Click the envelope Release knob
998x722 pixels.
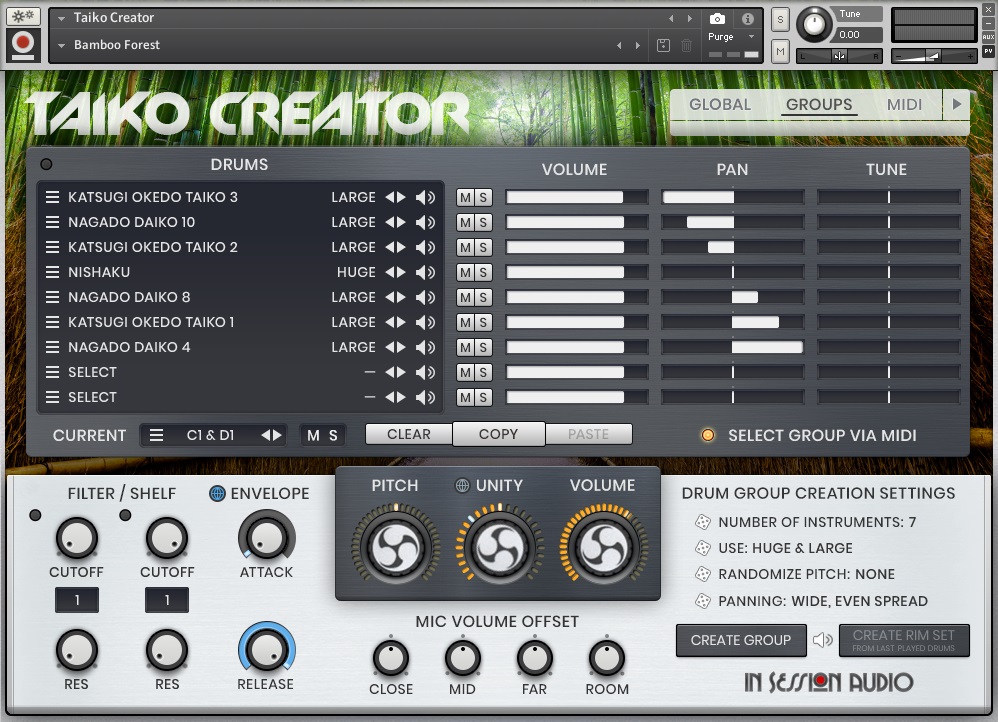(266, 649)
